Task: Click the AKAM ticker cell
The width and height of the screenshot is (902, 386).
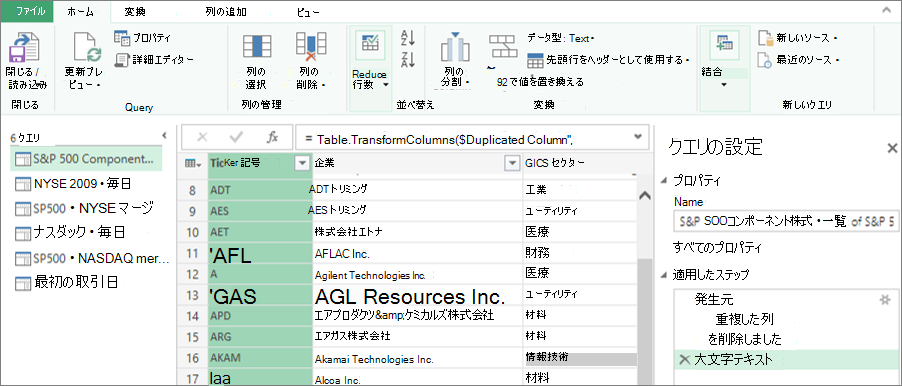Action: tap(261, 358)
